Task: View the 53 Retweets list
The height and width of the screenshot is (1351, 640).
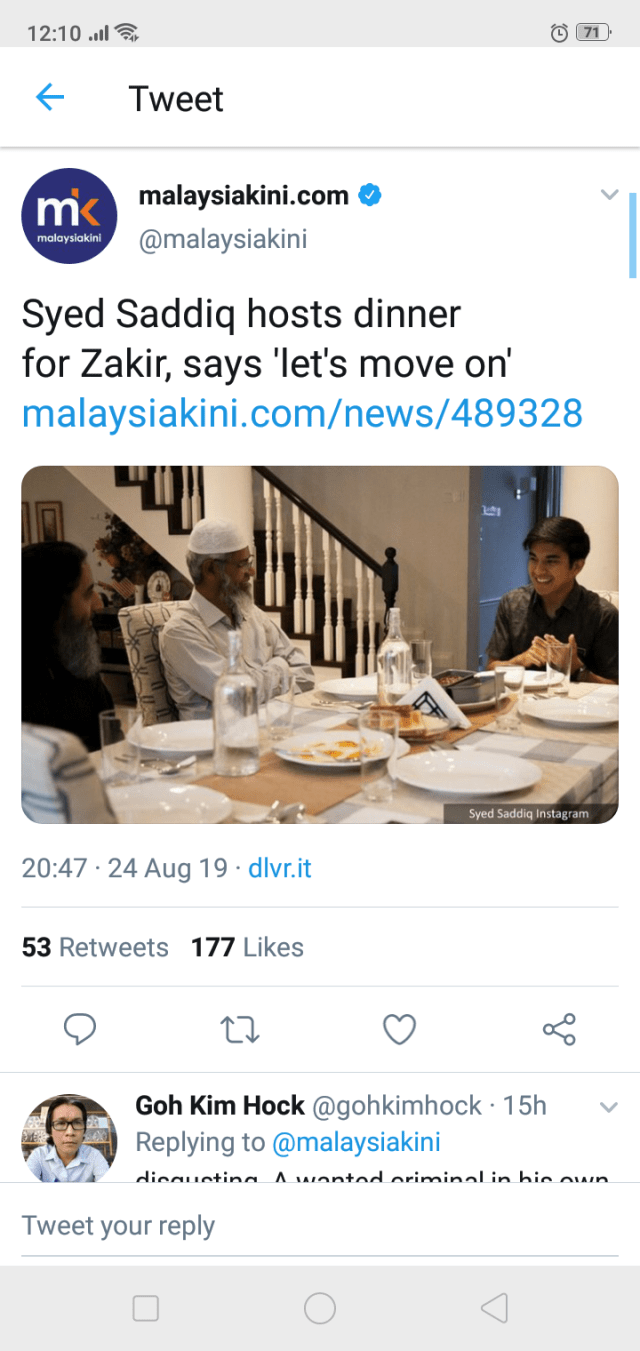Action: tap(95, 947)
